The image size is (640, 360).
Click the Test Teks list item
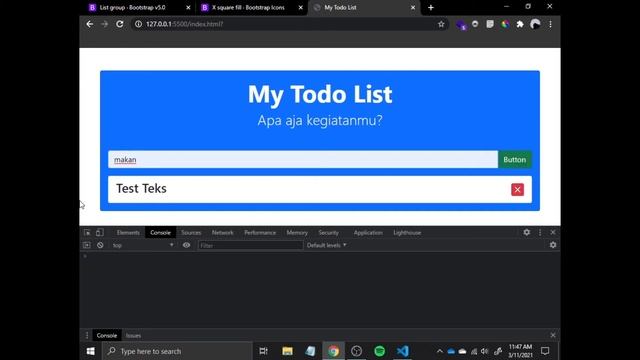coord(320,189)
